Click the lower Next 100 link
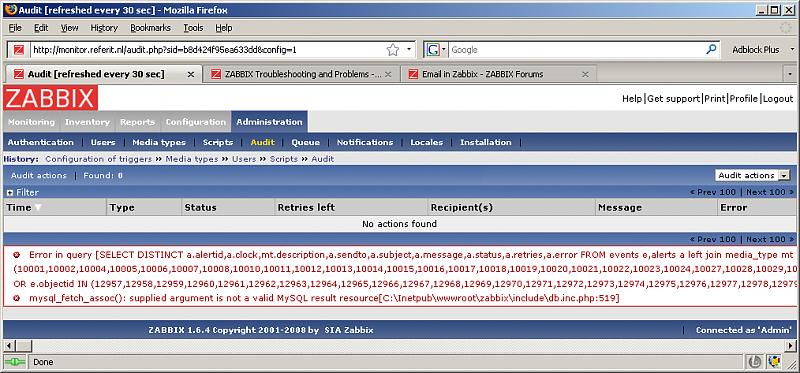The width and height of the screenshot is (800, 373). tap(770, 239)
